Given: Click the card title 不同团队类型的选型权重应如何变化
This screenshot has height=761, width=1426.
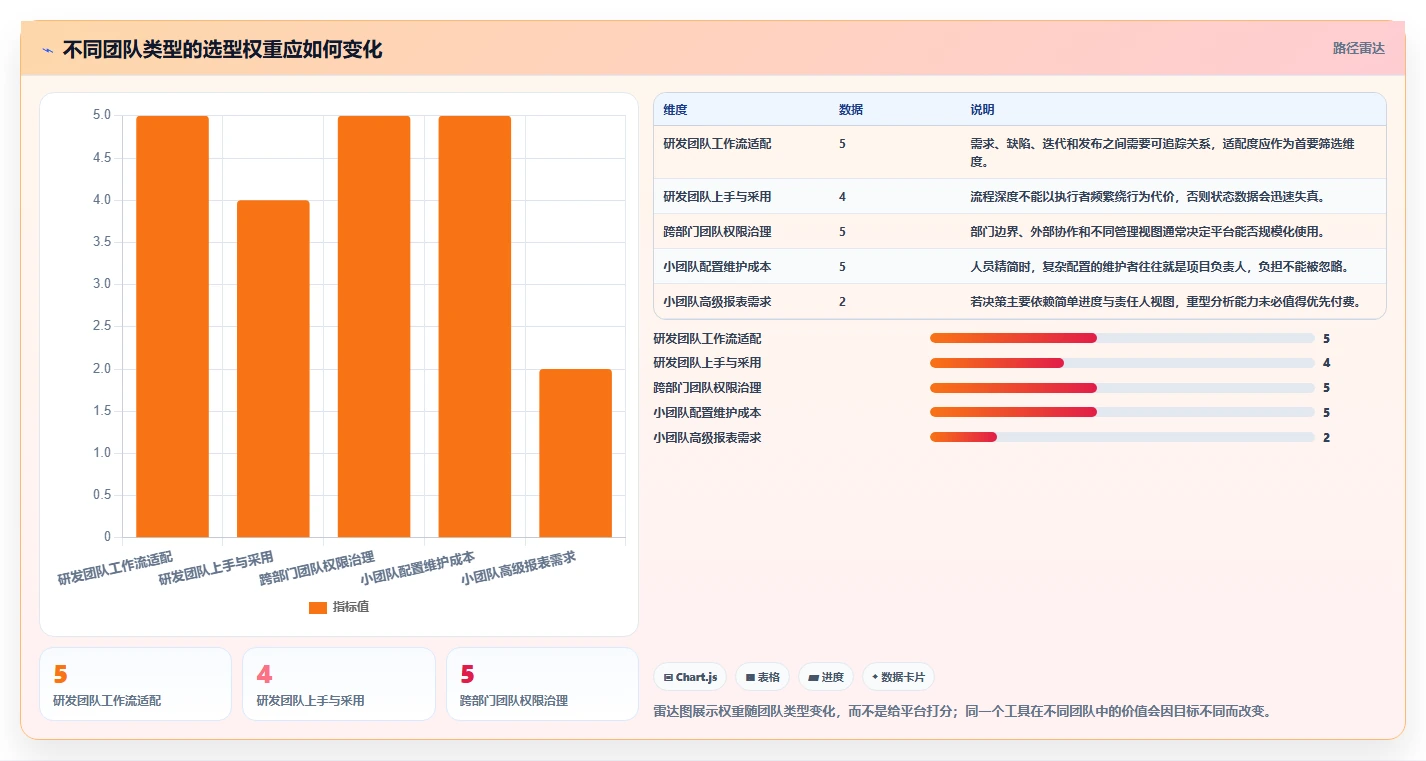Looking at the screenshot, I should [x=222, y=49].
